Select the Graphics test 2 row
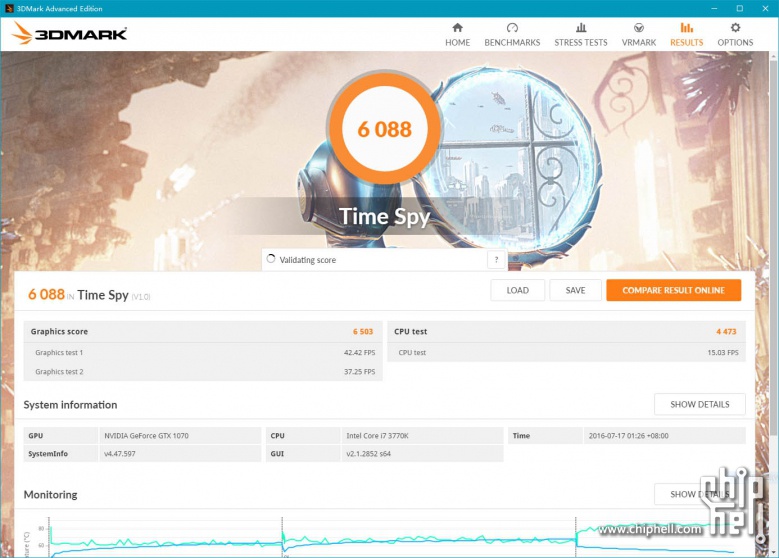 203,372
